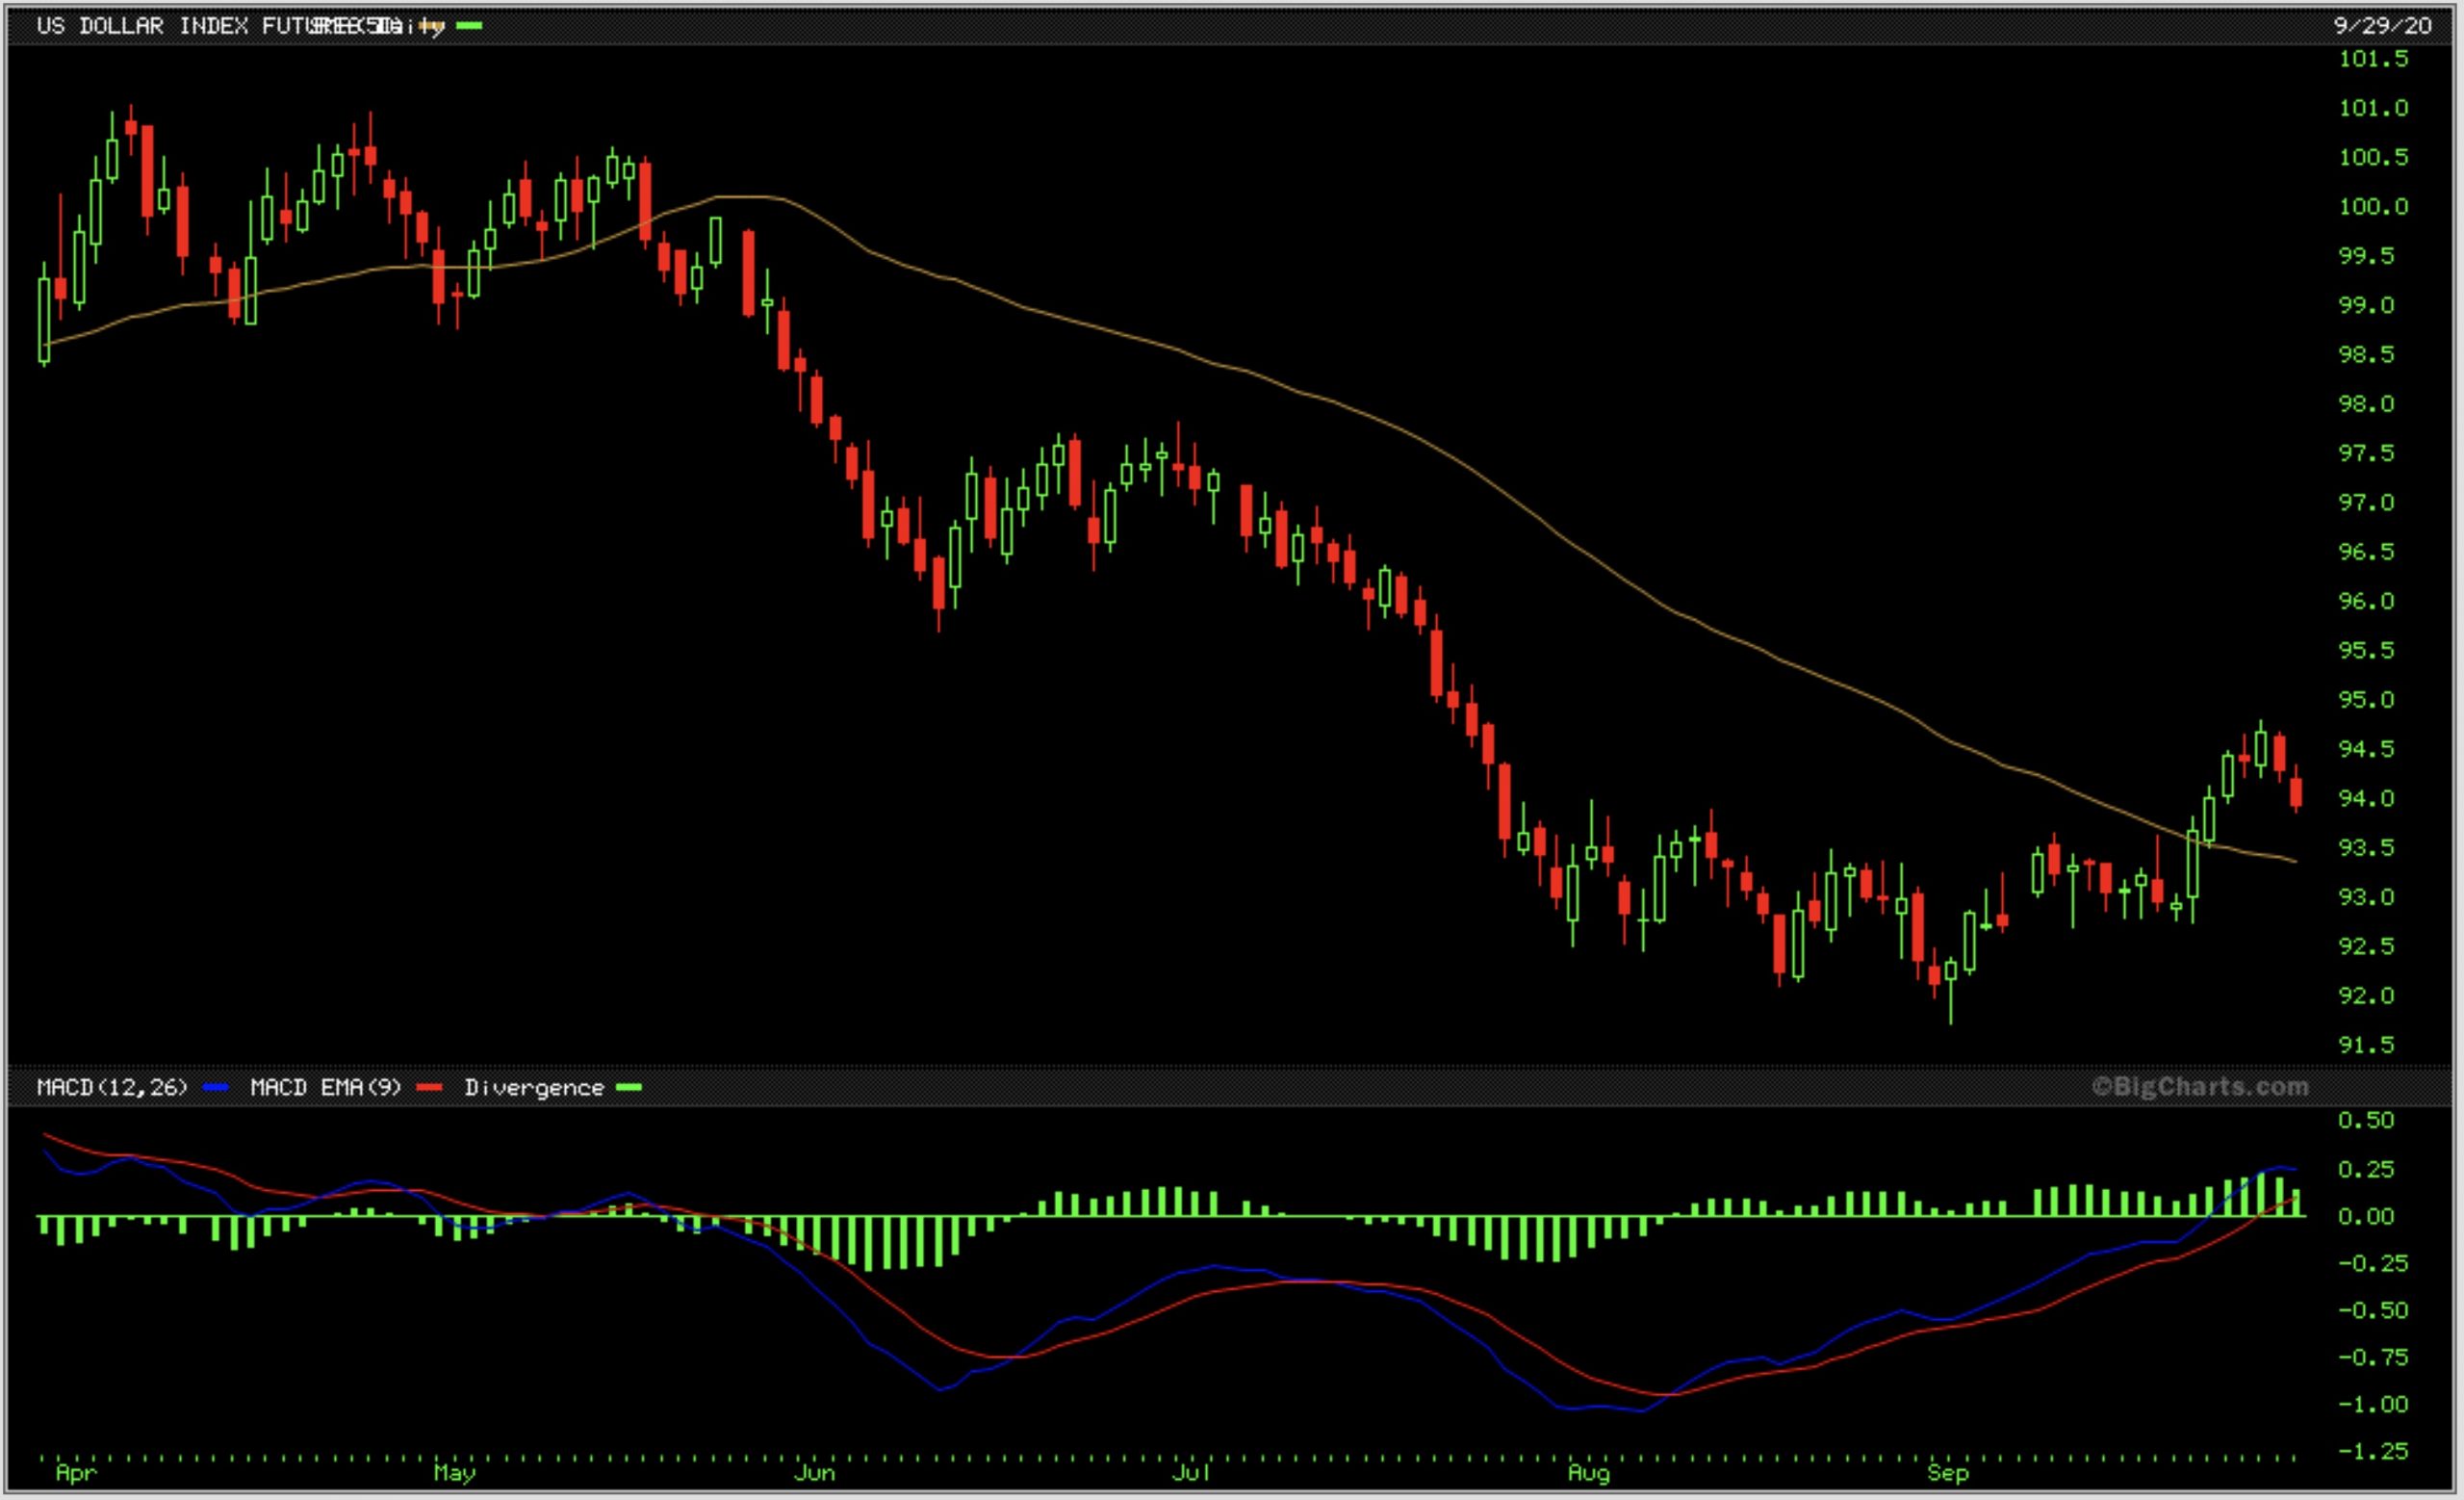
Task: Select the Jul month label on axis
Action: [1190, 1473]
